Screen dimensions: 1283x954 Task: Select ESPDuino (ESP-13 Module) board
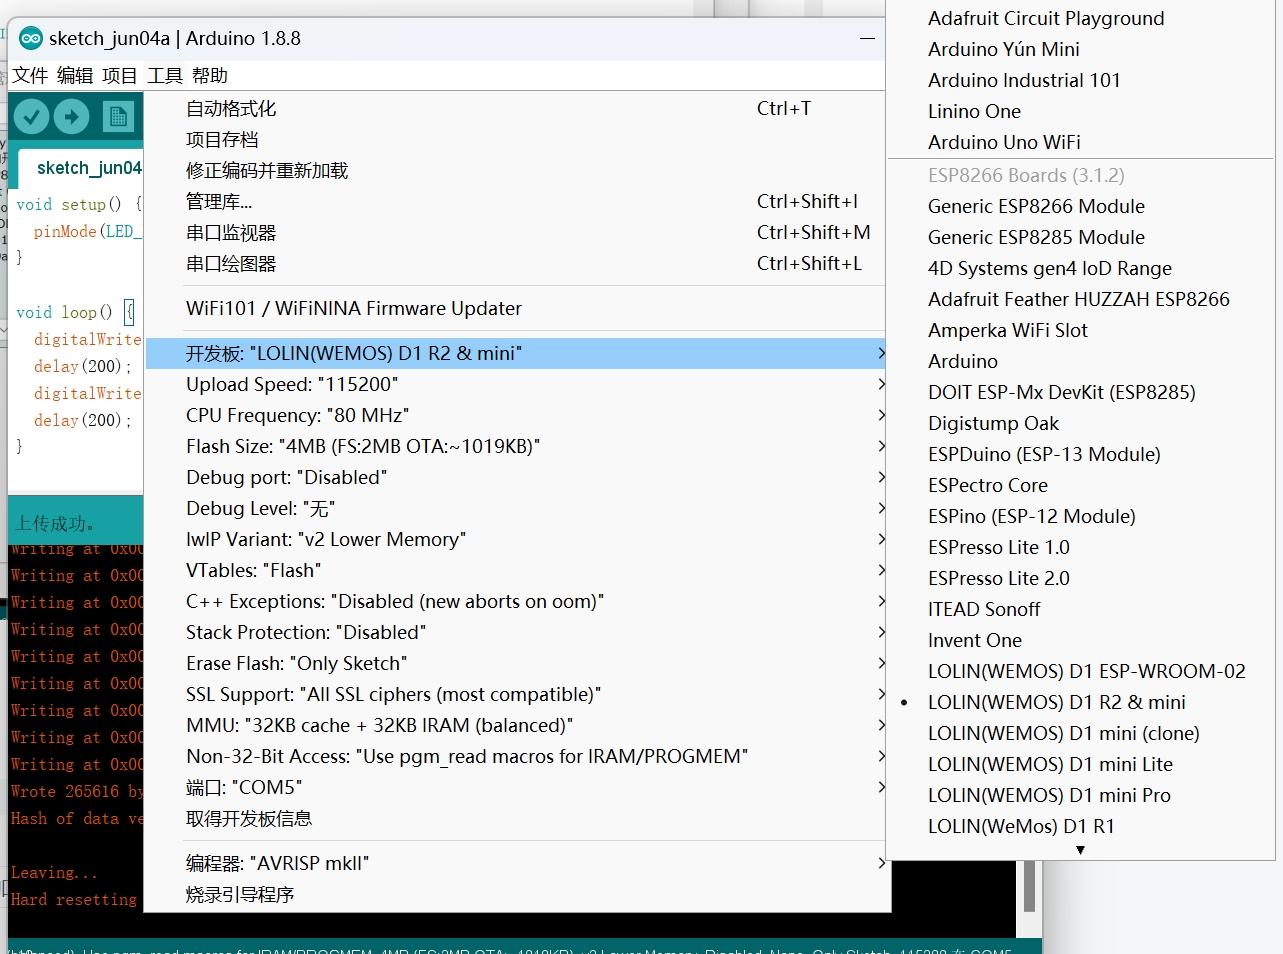(1080, 455)
